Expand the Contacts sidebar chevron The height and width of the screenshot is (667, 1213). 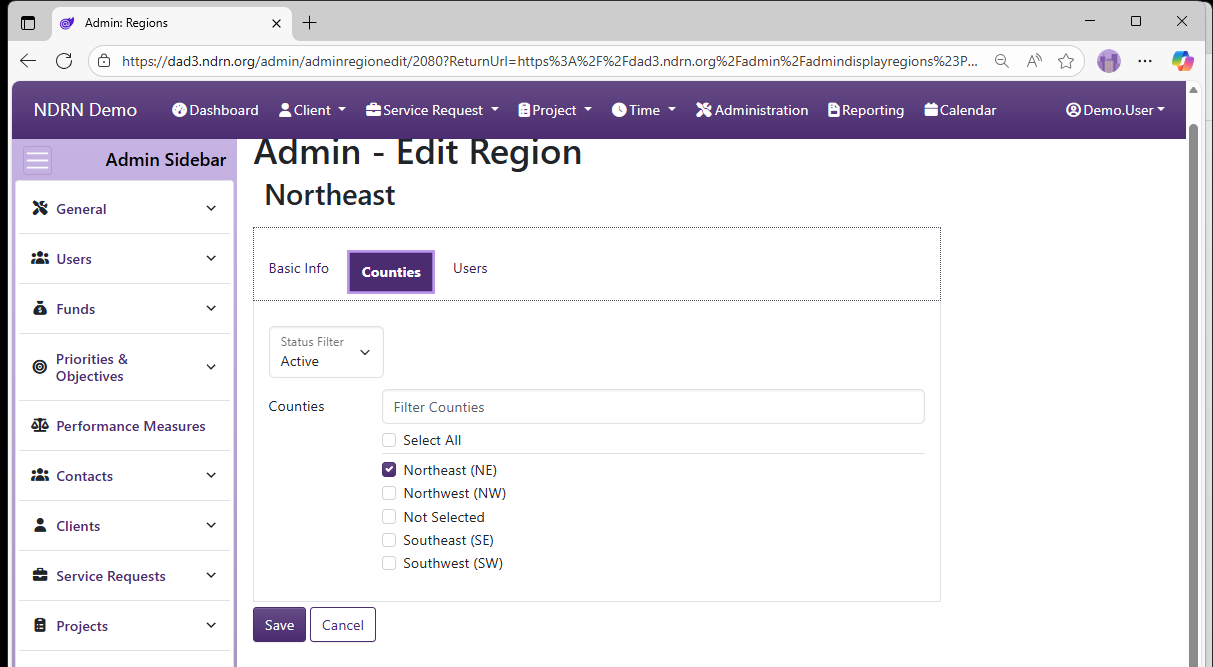(x=211, y=476)
